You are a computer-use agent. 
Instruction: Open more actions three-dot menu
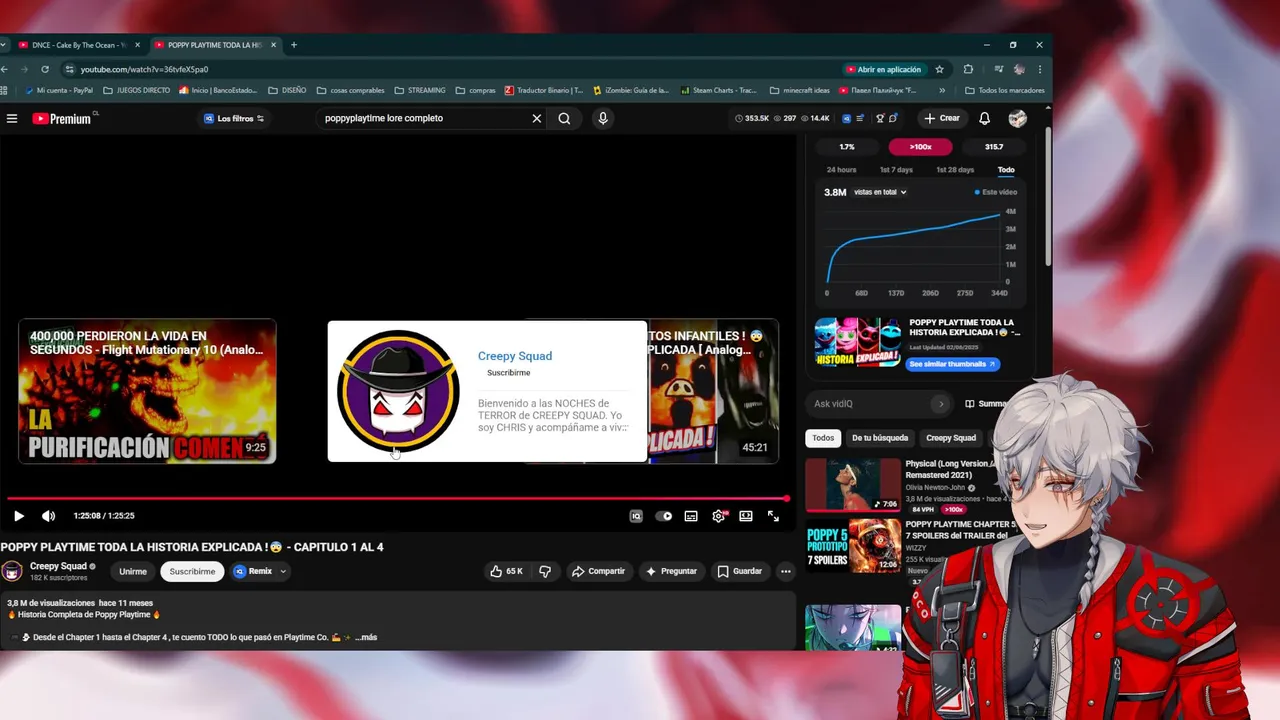785,571
